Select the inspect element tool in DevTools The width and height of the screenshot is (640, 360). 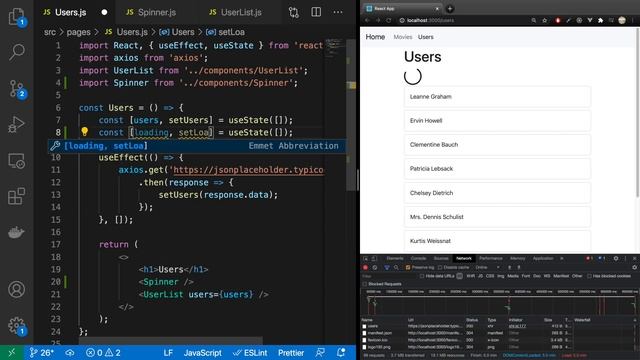point(366,258)
